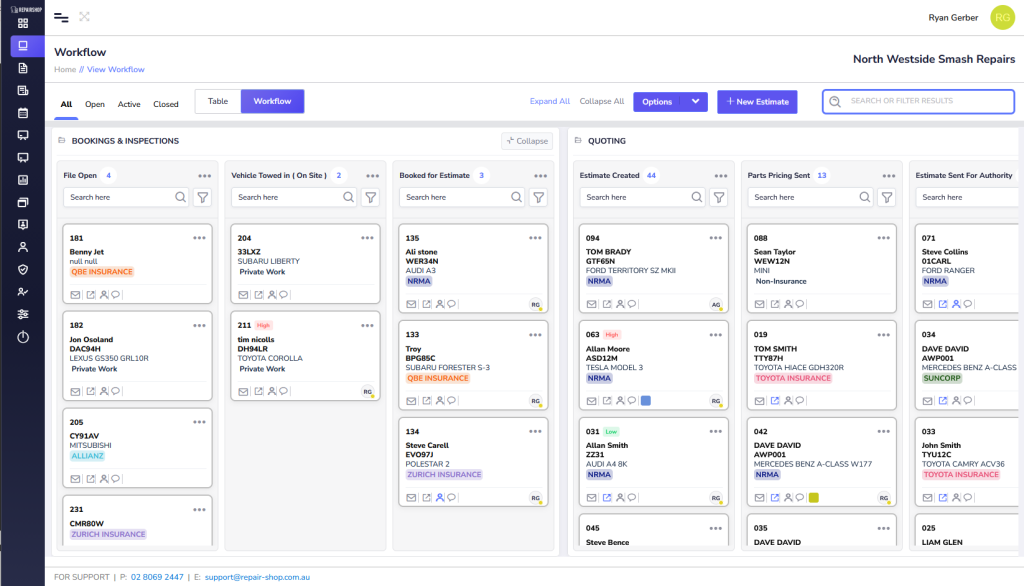This screenshot has height=586, width=1024.
Task: Open three-dot menu on card 094 TOM BRADY
Action: click(716, 238)
